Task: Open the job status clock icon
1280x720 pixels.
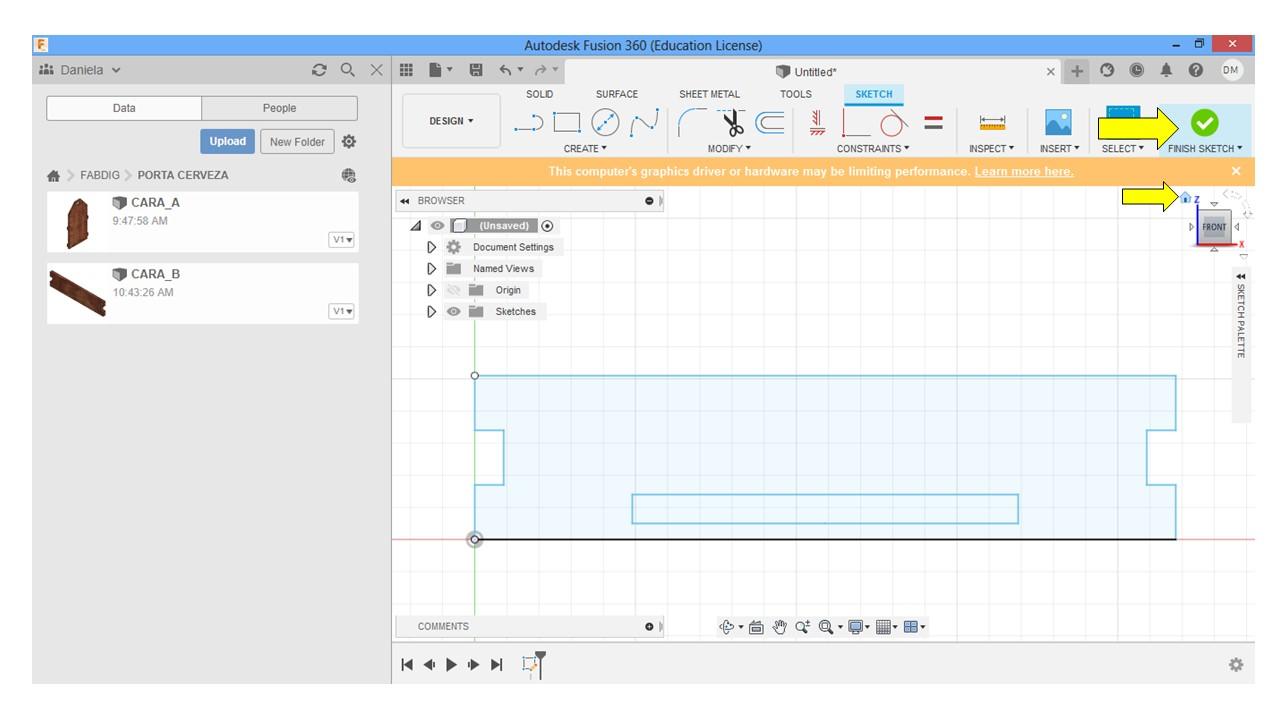Action: pyautogui.click(x=1137, y=70)
